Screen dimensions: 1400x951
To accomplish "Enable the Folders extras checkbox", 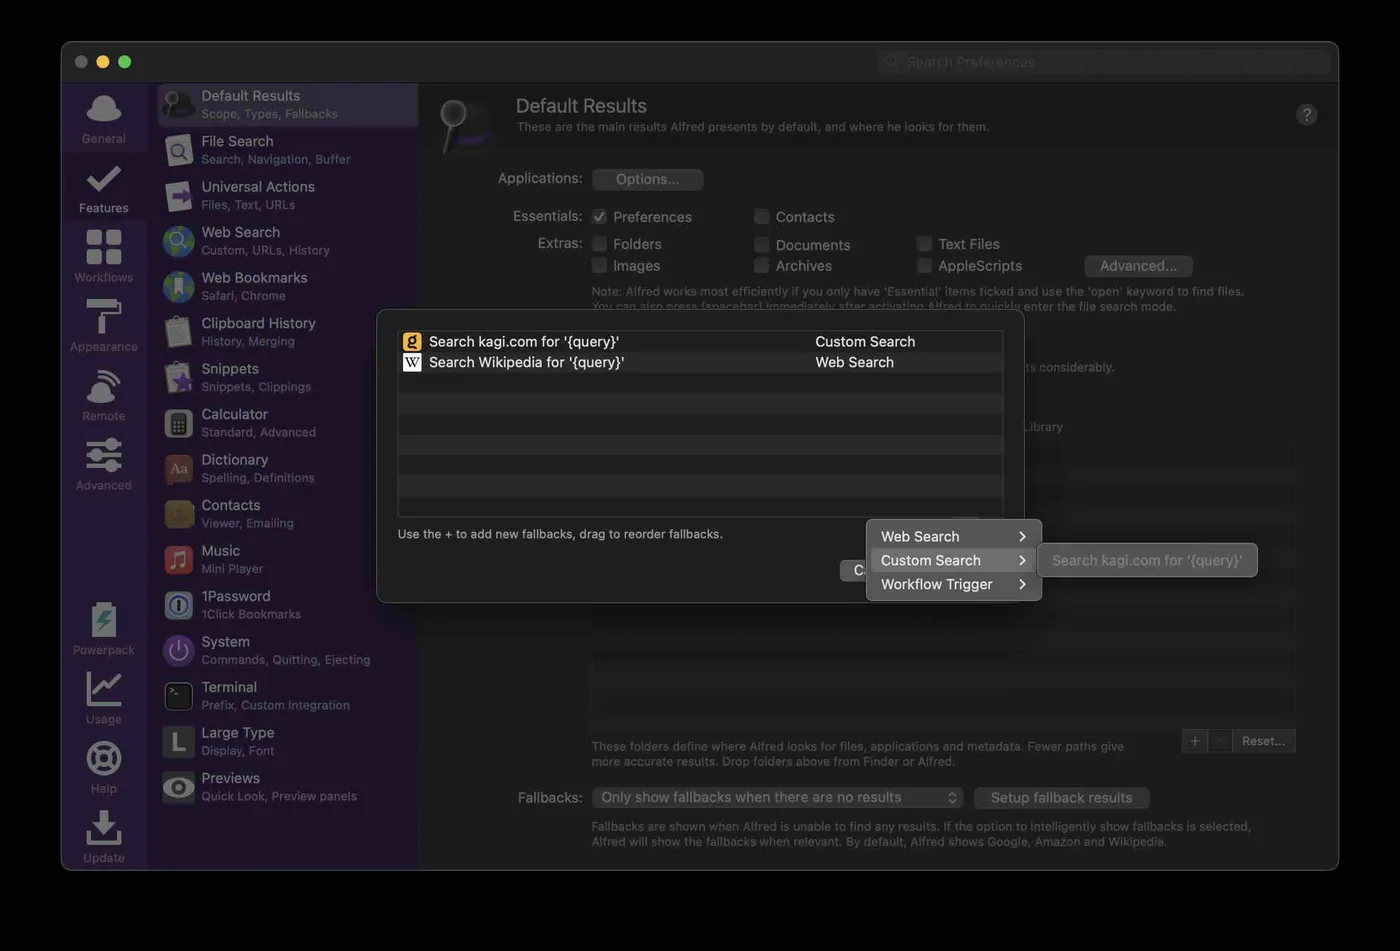I will pyautogui.click(x=600, y=243).
